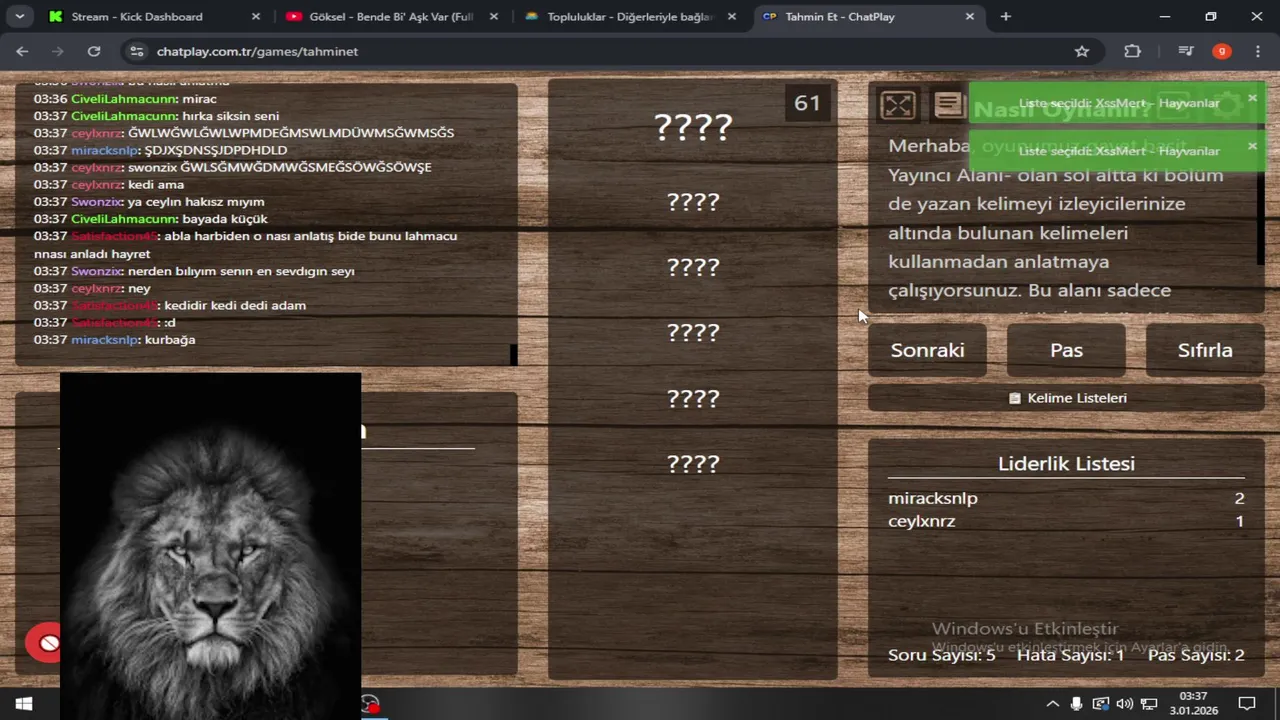Close the Topluluklar tab
Screen dimensions: 1280x720
pos(732,17)
